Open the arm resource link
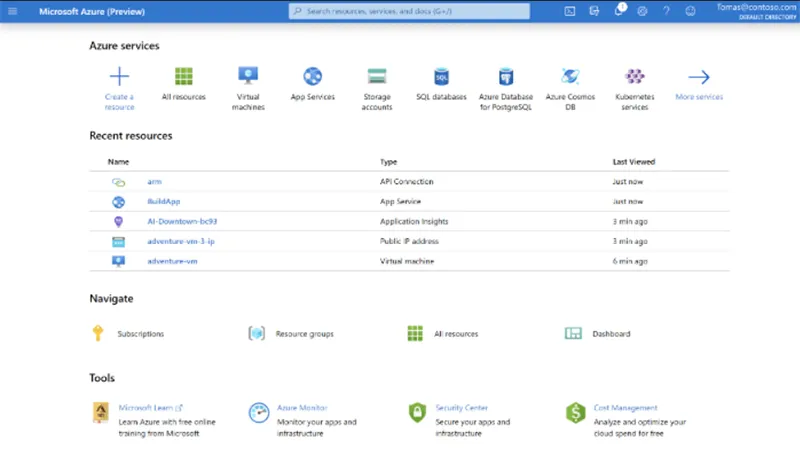 tap(155, 182)
